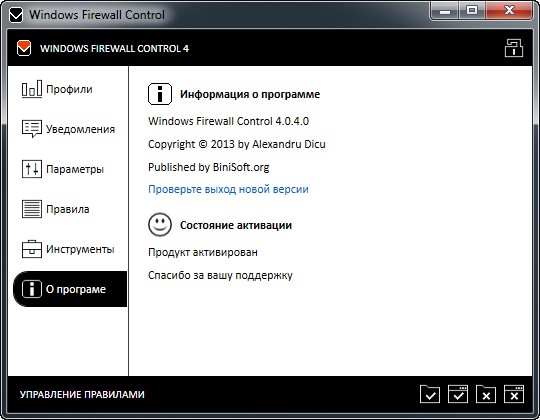
Task: Select the О програме tab
Action: tap(70, 289)
